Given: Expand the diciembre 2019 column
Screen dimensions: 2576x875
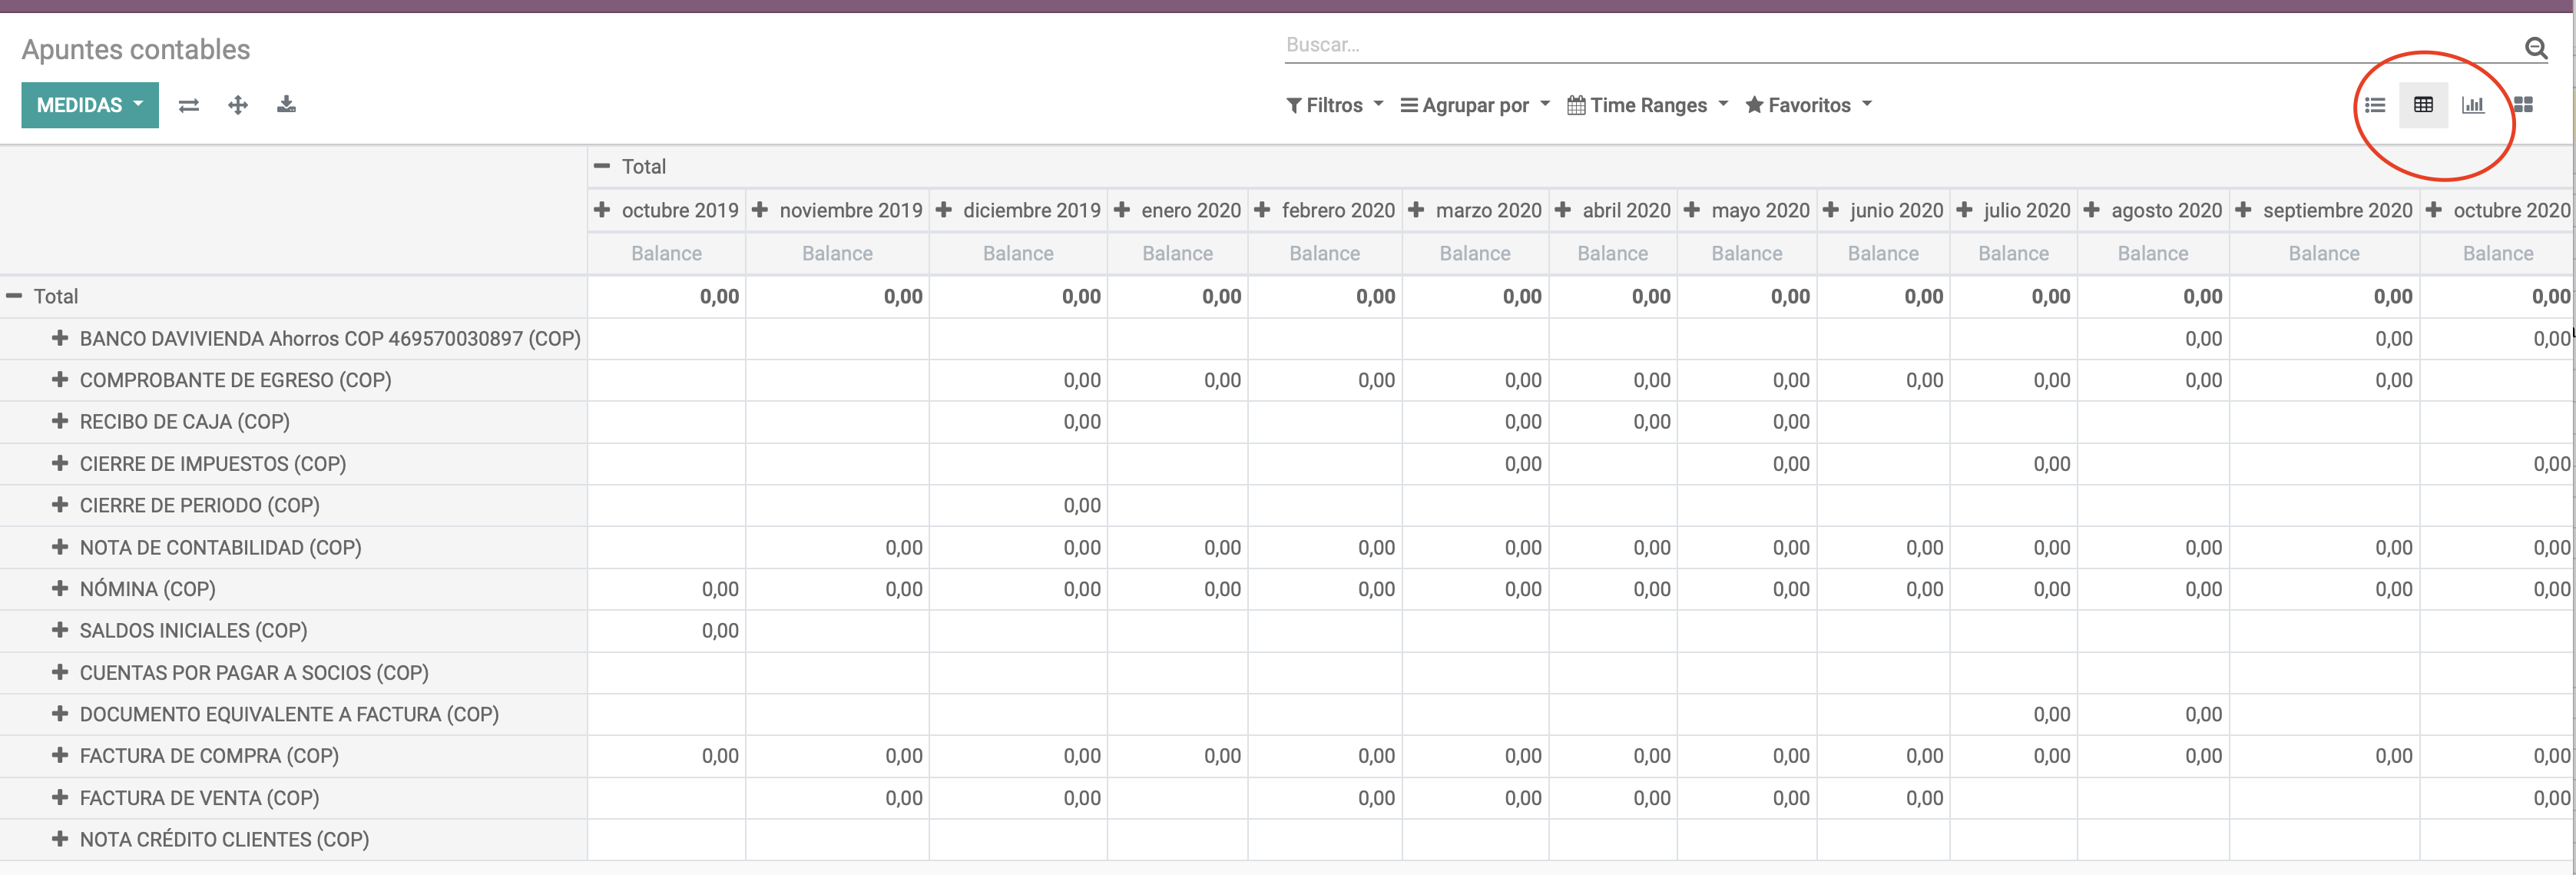Looking at the screenshot, I should tap(943, 210).
